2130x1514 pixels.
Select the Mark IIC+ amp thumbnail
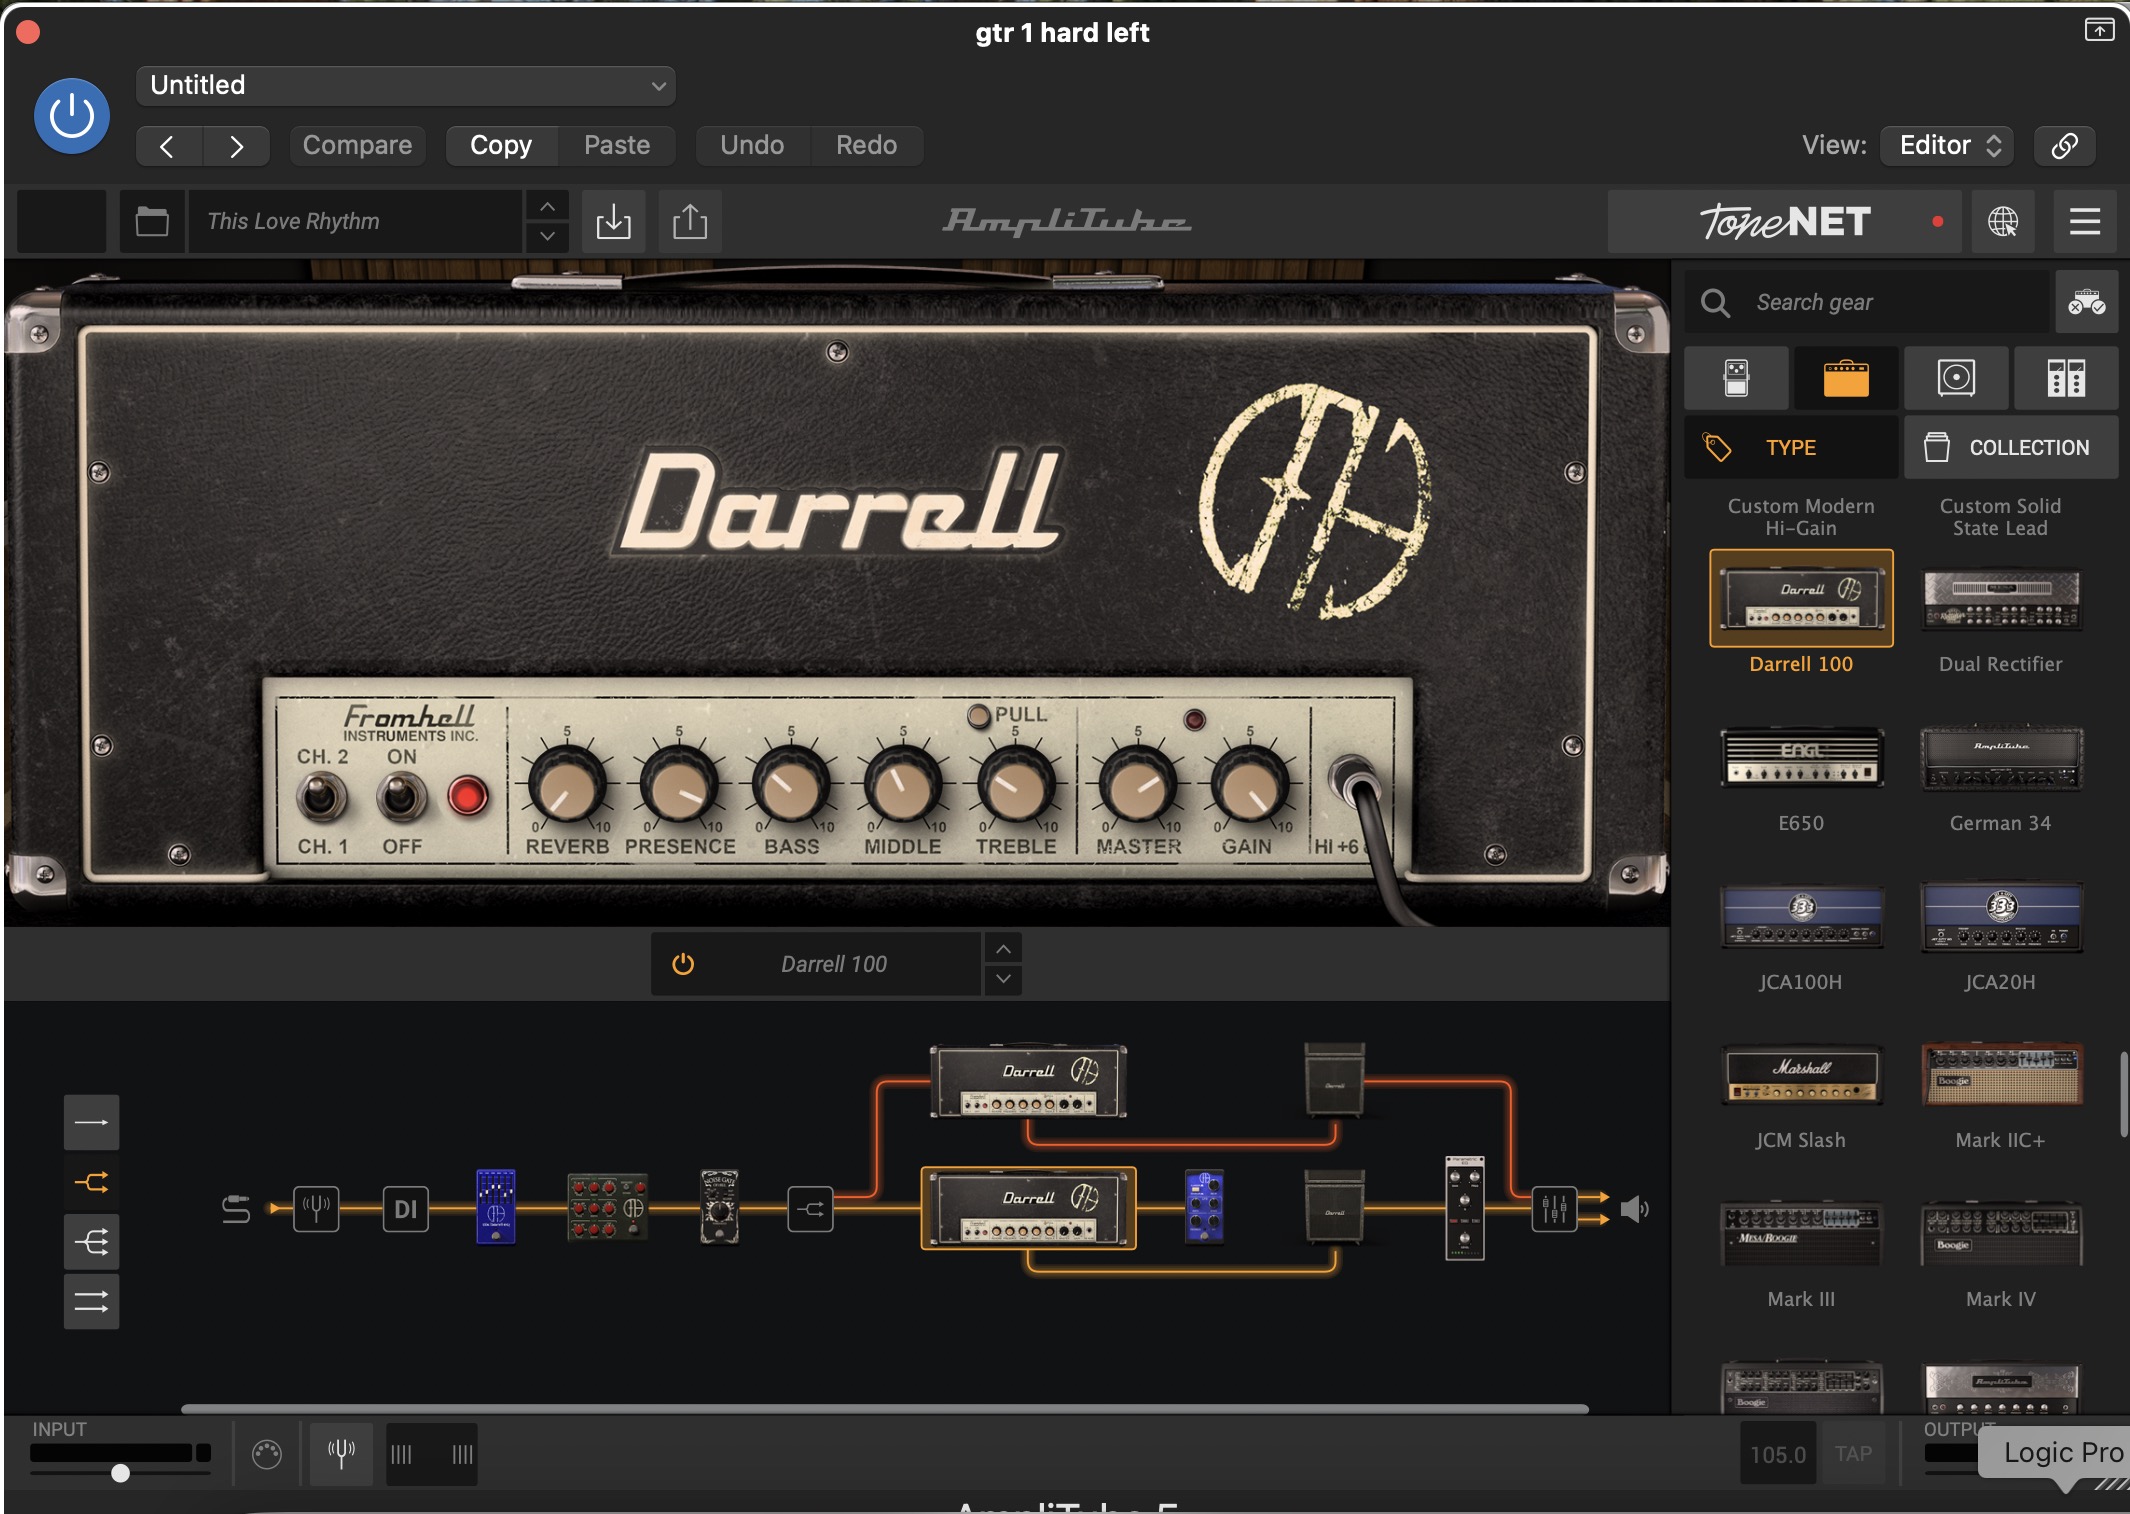point(2001,1074)
